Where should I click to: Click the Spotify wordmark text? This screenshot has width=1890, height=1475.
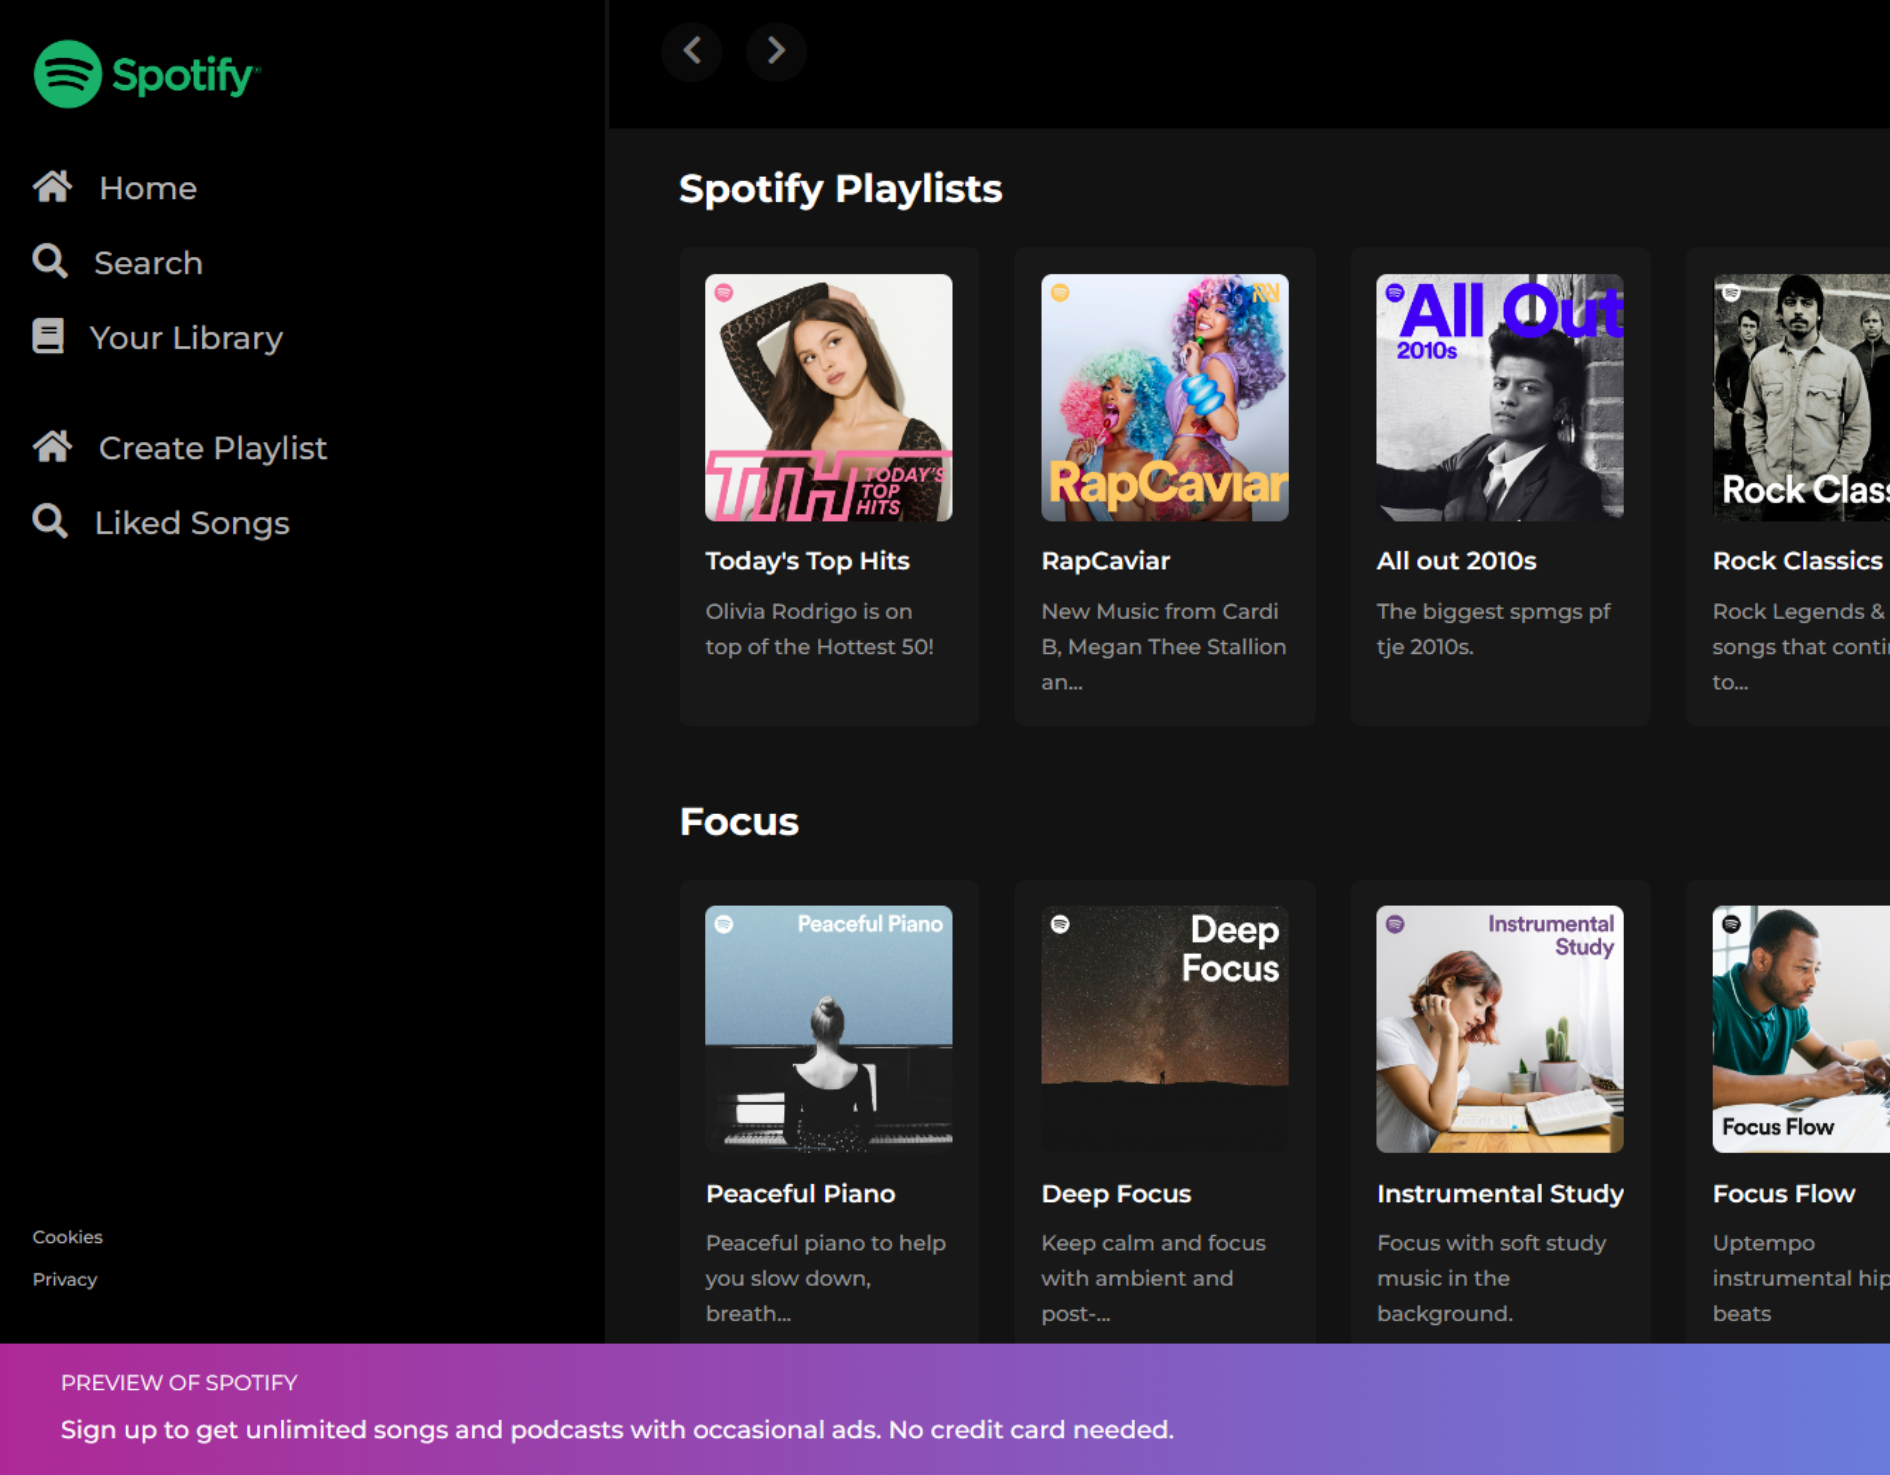[x=185, y=76]
